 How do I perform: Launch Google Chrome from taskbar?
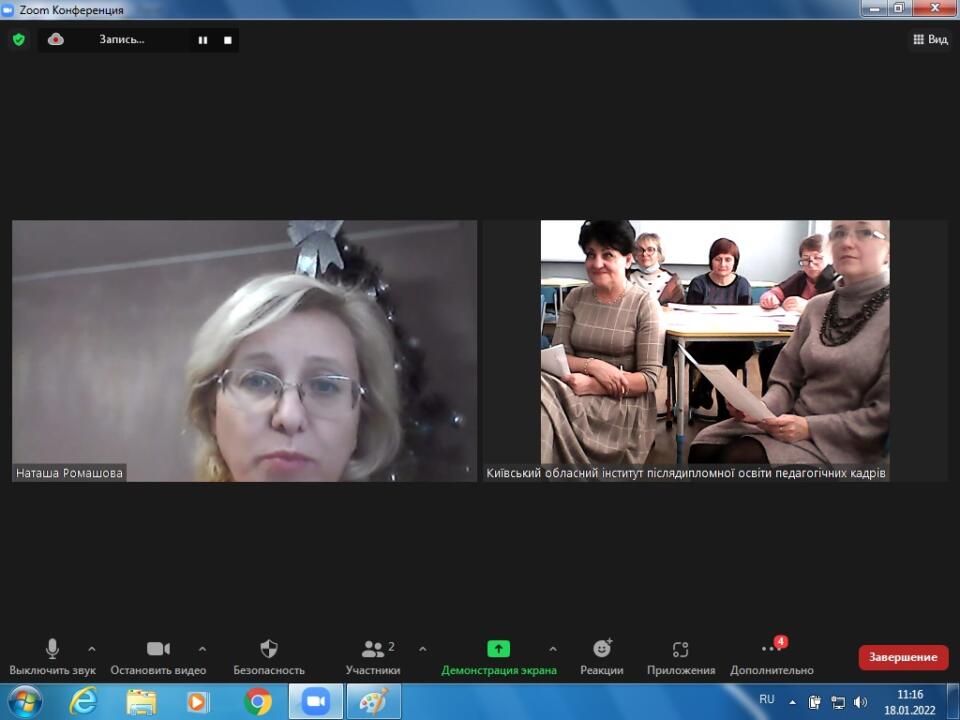tap(258, 702)
